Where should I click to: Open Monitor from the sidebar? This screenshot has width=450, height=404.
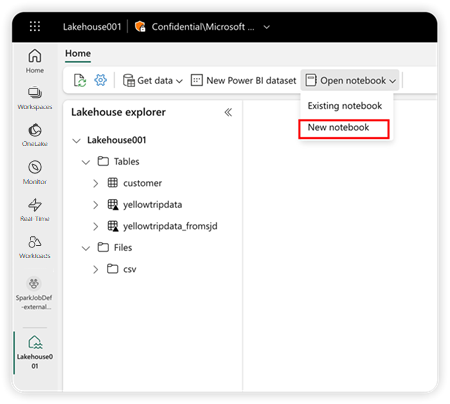tap(35, 172)
